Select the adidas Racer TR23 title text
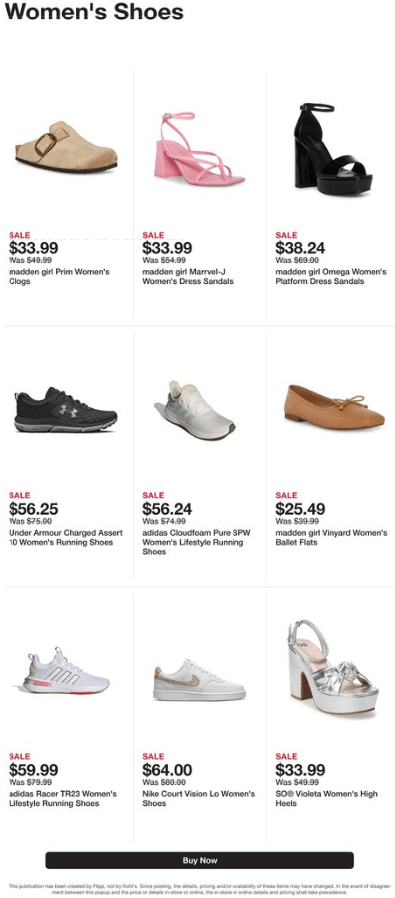Image resolution: width=395 pixels, height=898 pixels. click(63, 798)
